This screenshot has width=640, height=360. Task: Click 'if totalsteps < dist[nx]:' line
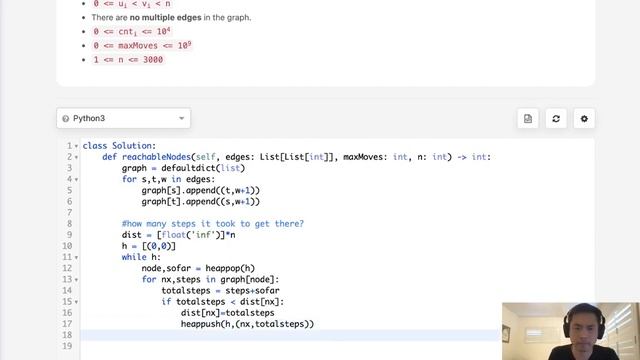coord(222,302)
